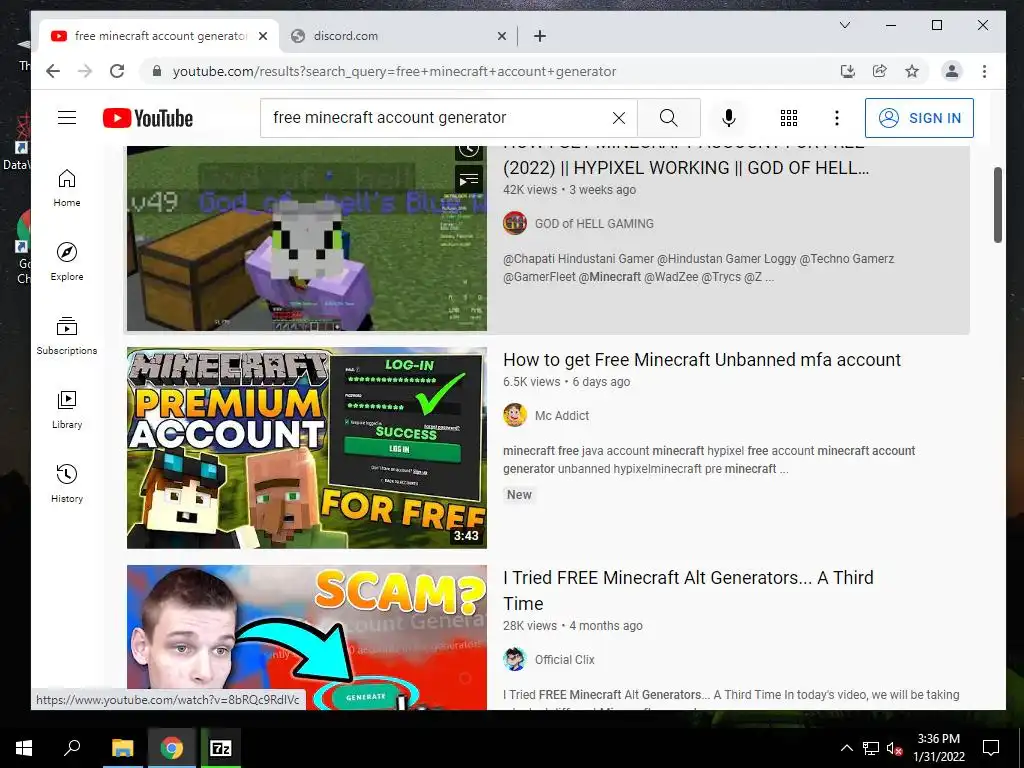Open the network tray icon
Image resolution: width=1024 pixels, height=768 pixels.
tap(871, 748)
